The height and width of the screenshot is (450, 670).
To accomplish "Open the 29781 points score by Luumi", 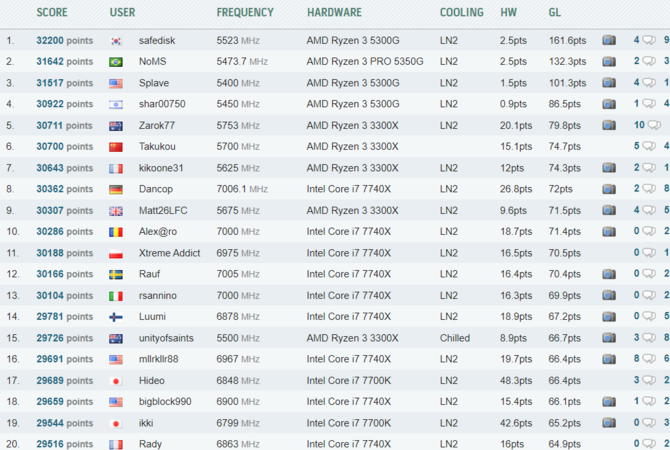I will (65, 317).
